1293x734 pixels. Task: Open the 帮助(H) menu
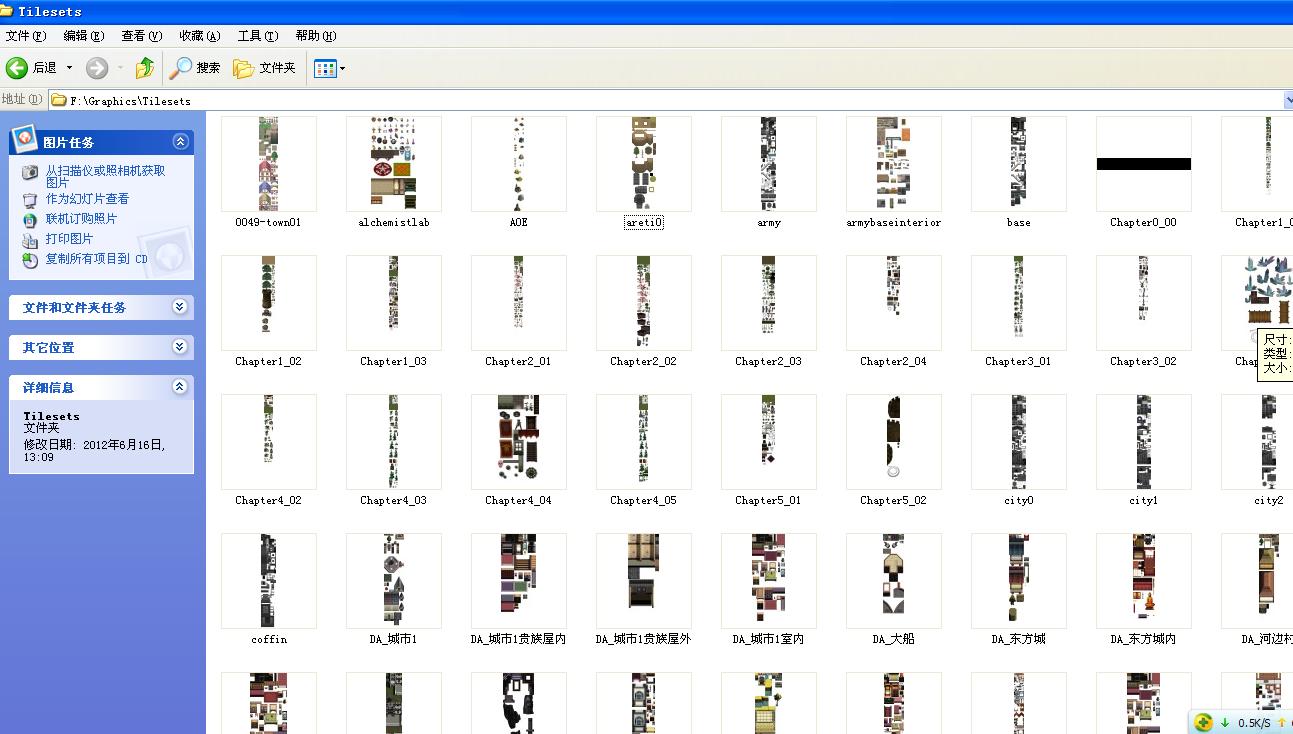[316, 36]
